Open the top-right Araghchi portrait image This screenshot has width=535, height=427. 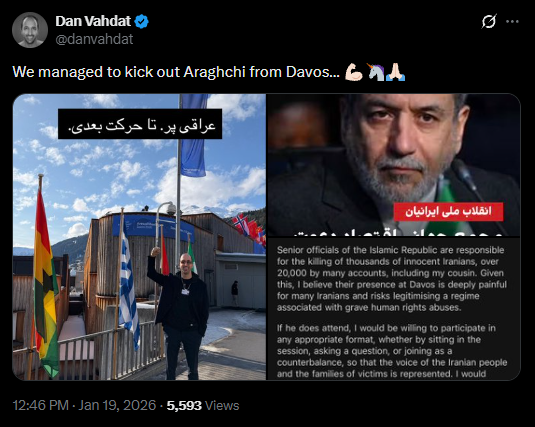click(x=393, y=165)
